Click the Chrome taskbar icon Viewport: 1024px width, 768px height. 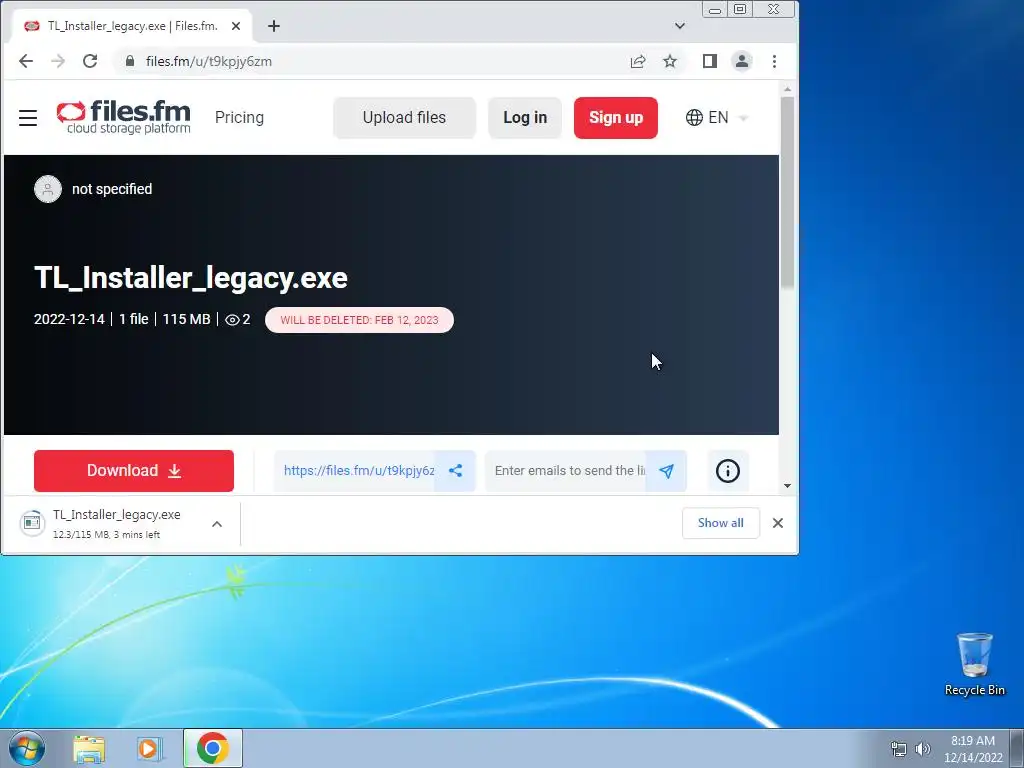pyautogui.click(x=212, y=748)
